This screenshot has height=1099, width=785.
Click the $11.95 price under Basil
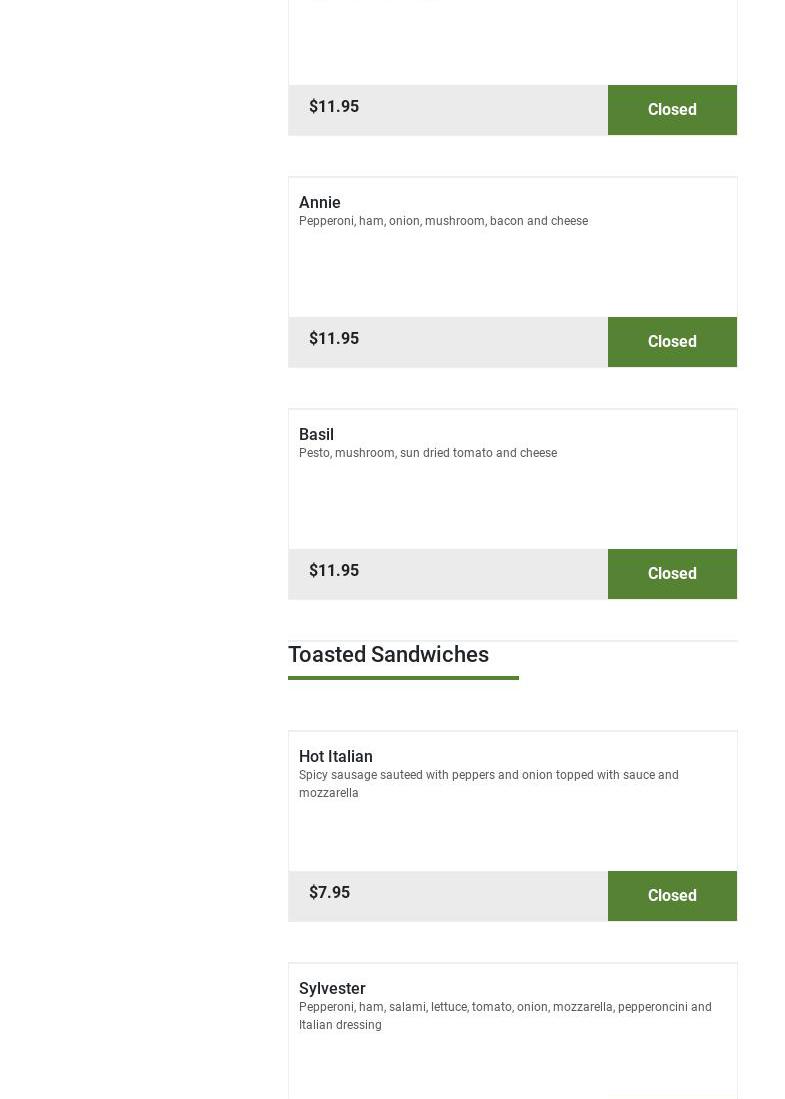334,570
